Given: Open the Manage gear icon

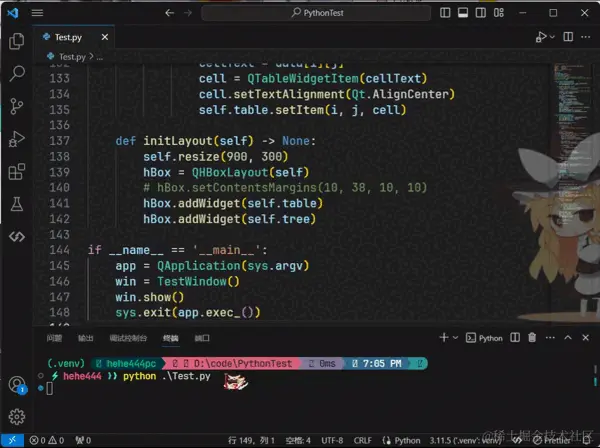Looking at the screenshot, I should (17, 417).
